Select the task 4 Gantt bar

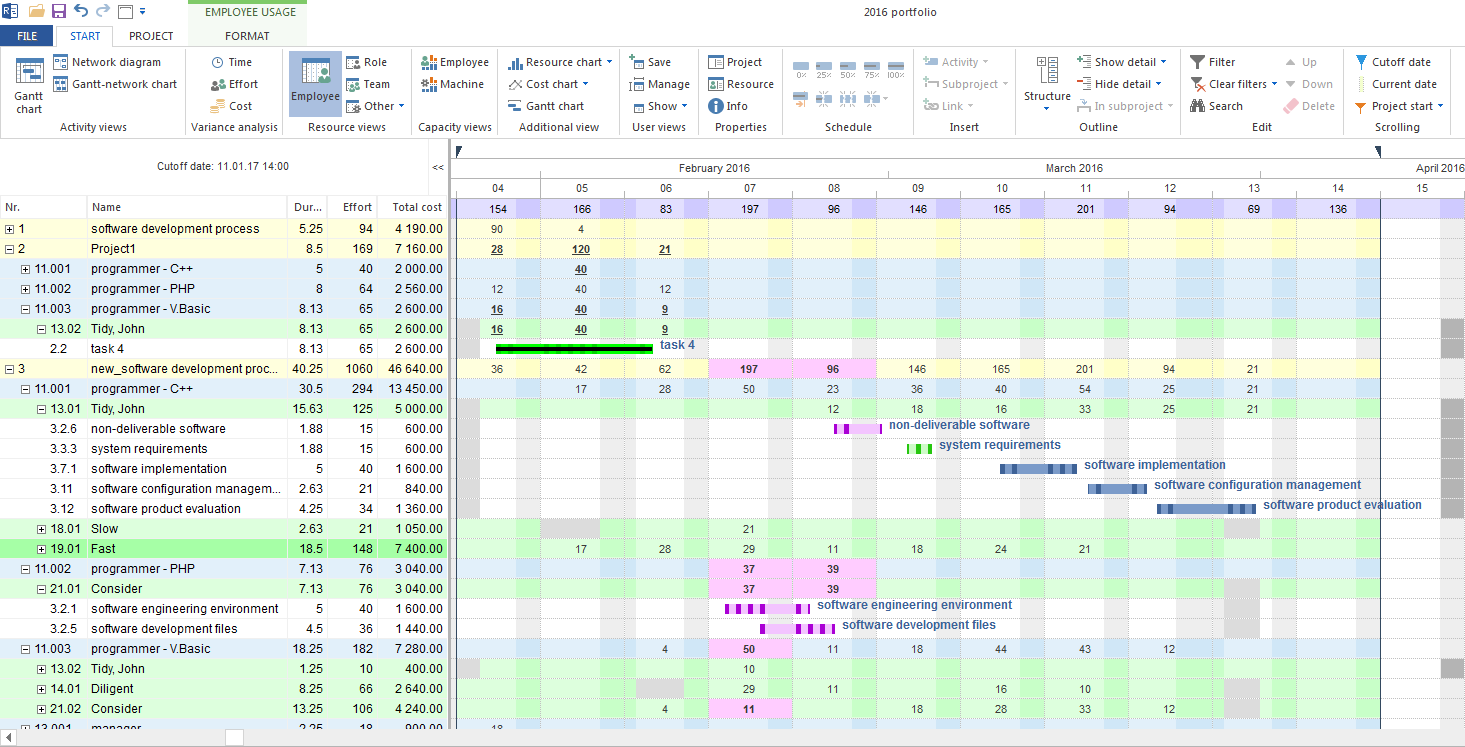click(x=575, y=349)
